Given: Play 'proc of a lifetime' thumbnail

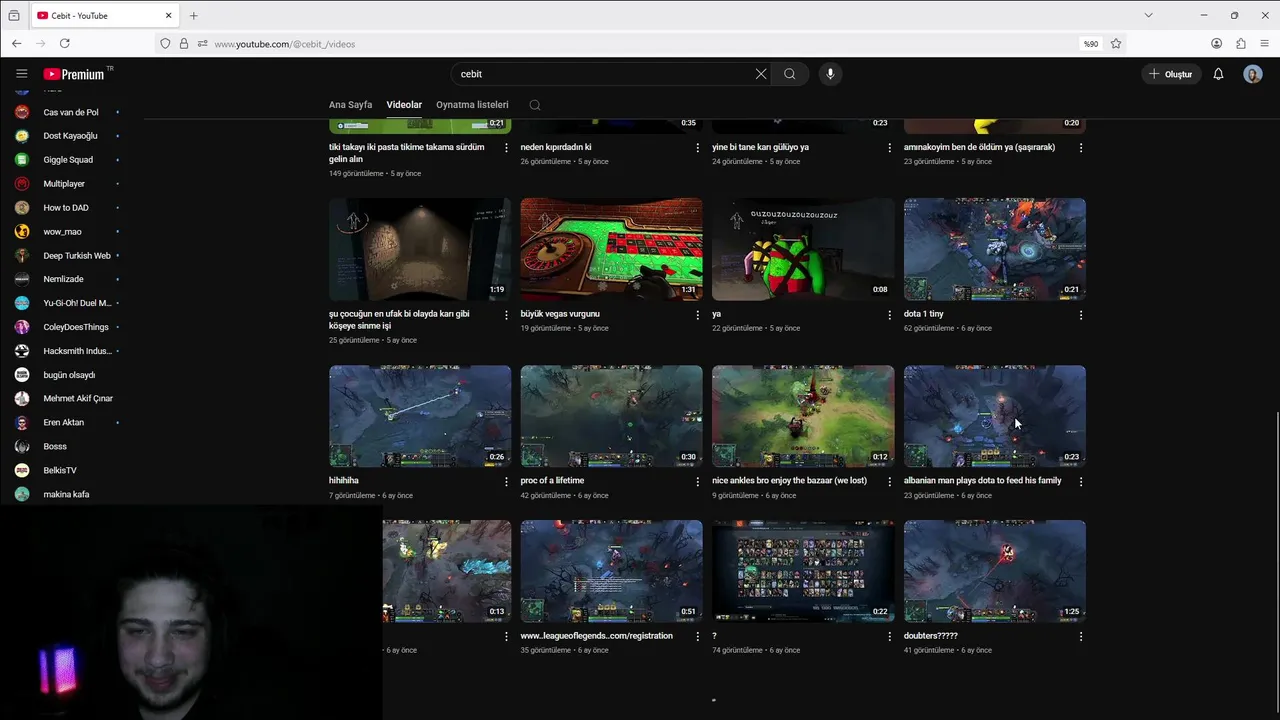Looking at the screenshot, I should pyautogui.click(x=611, y=416).
